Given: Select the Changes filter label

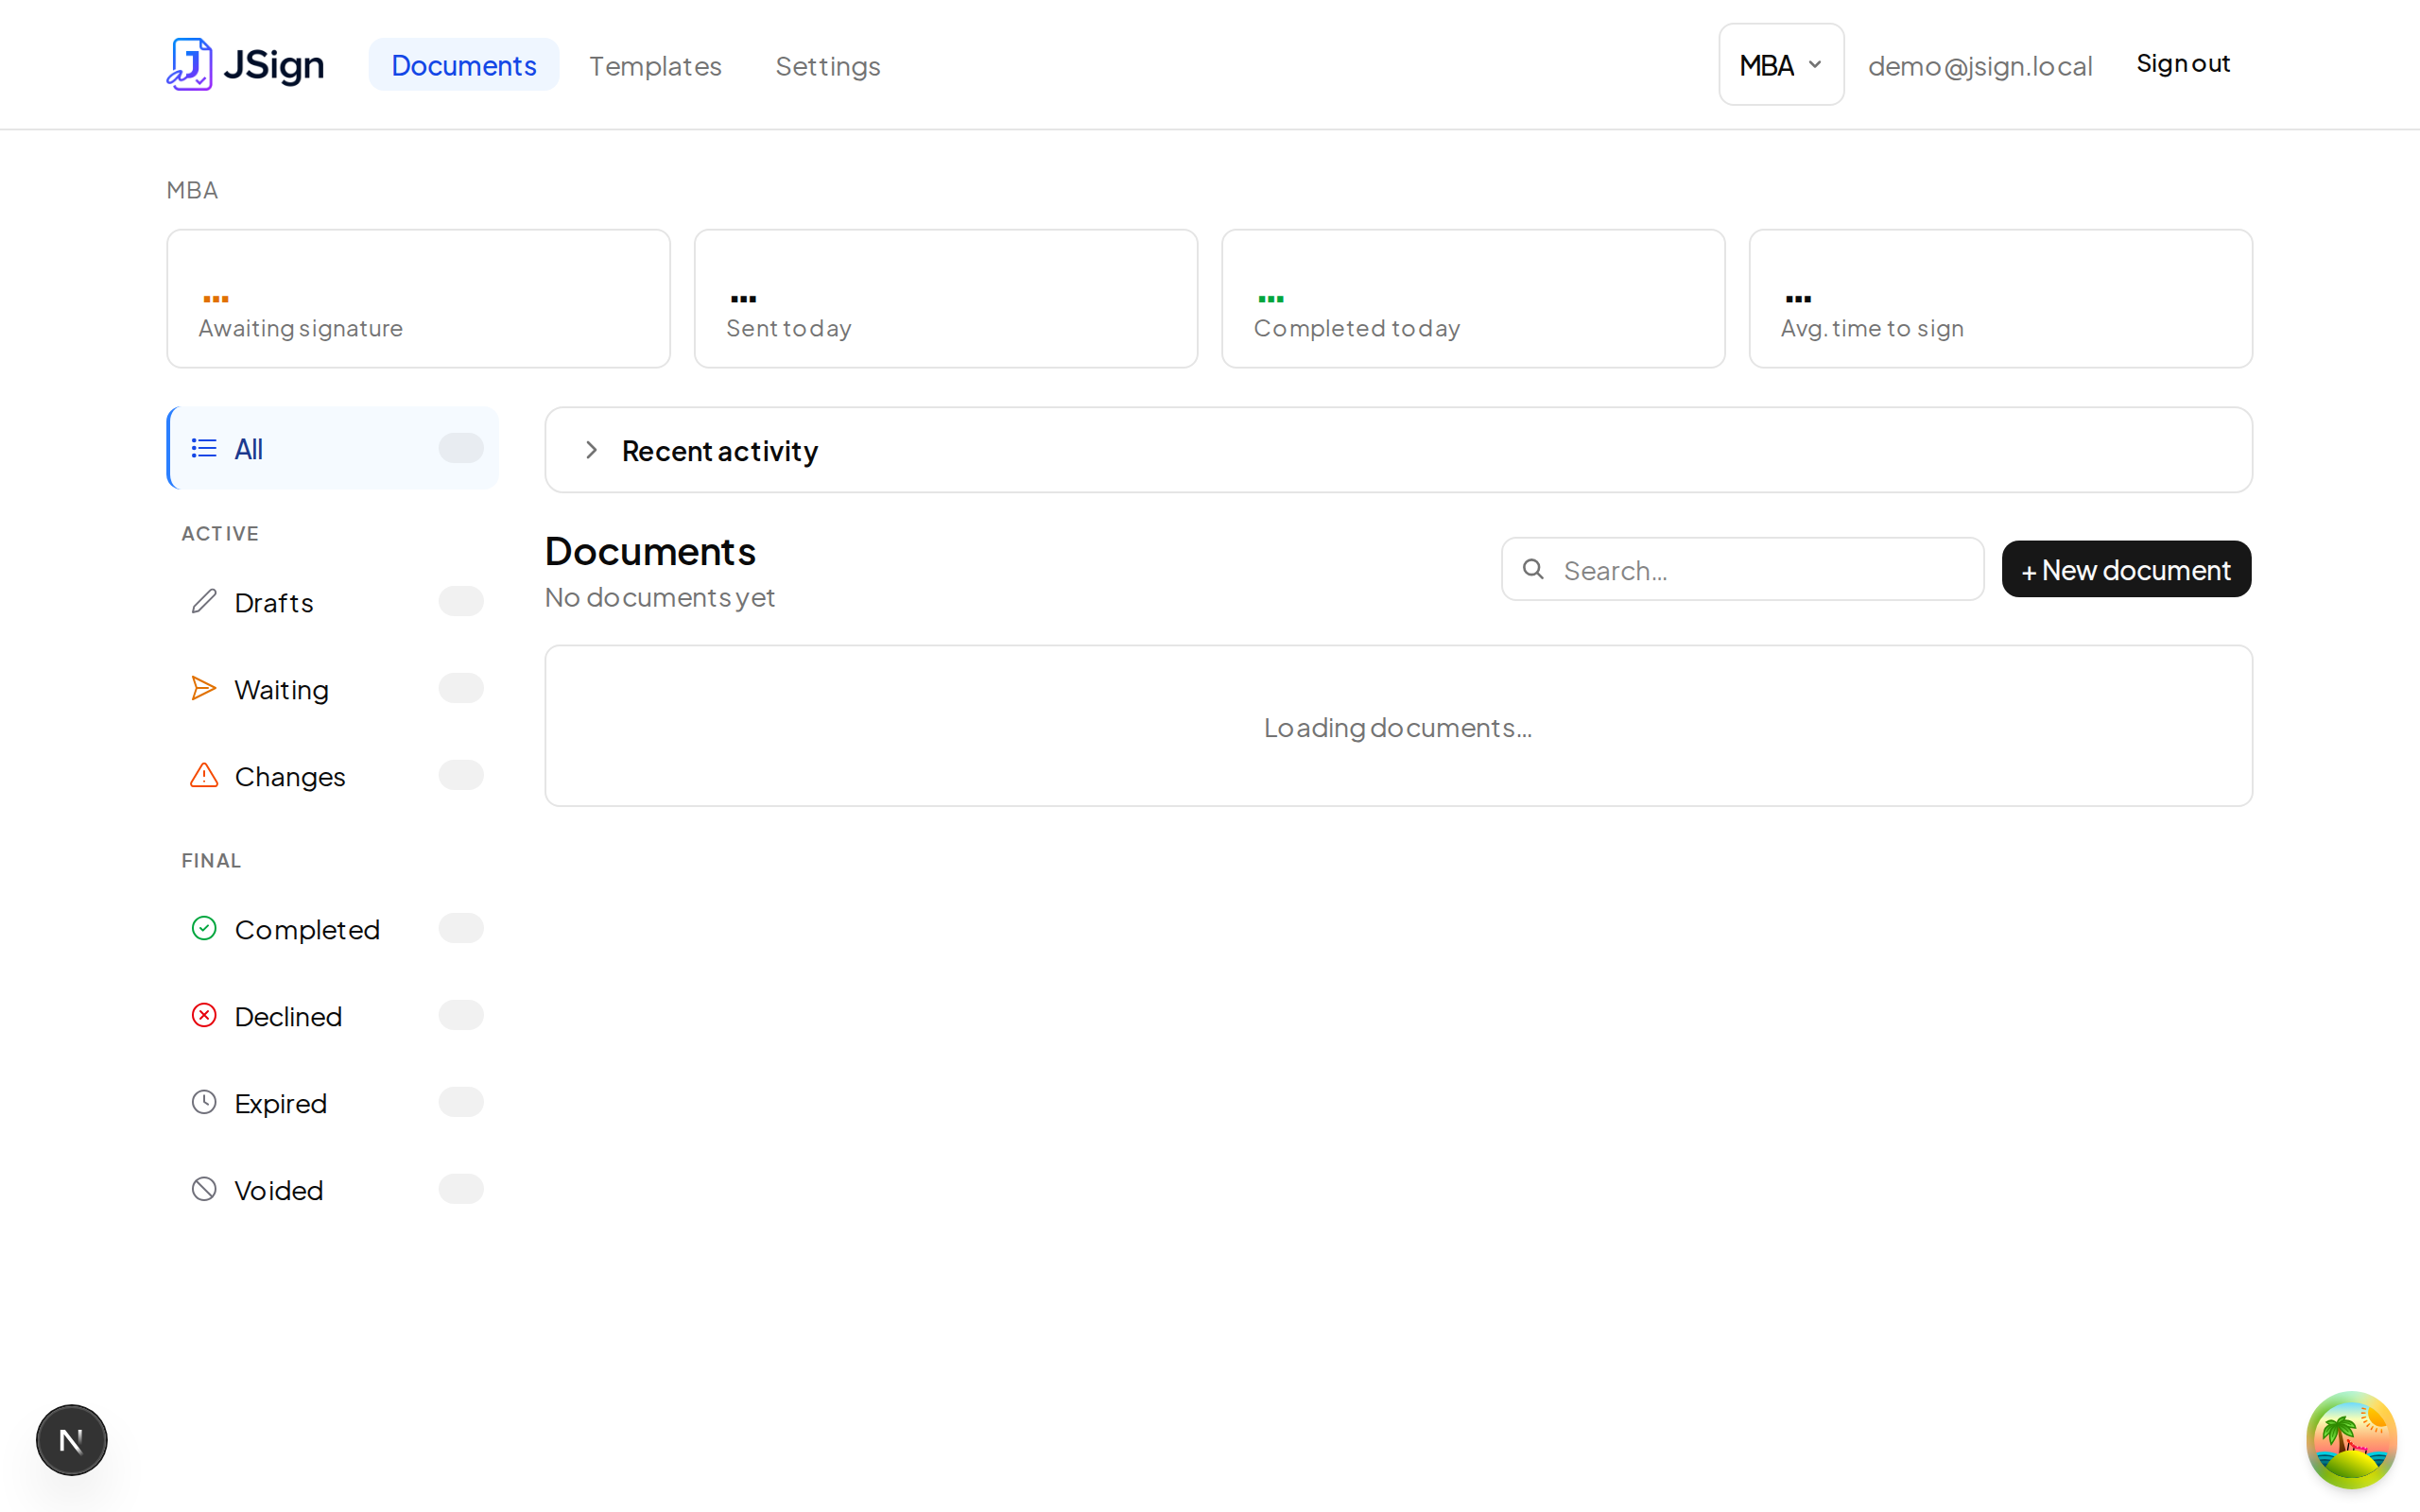Looking at the screenshot, I should [290, 777].
